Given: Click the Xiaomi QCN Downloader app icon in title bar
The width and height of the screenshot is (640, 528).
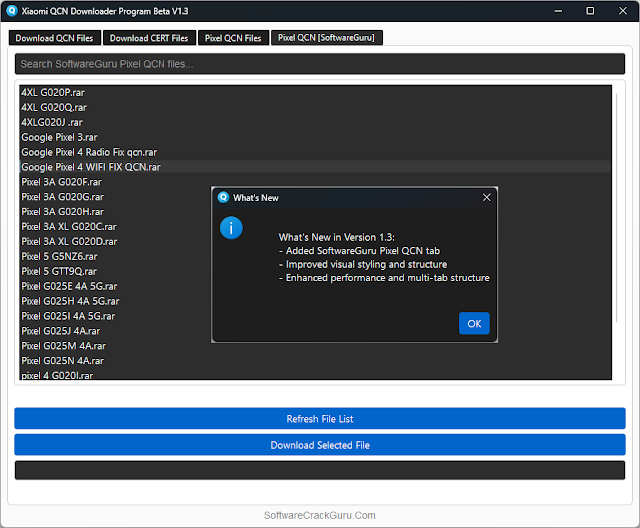Looking at the screenshot, I should coord(12,11).
